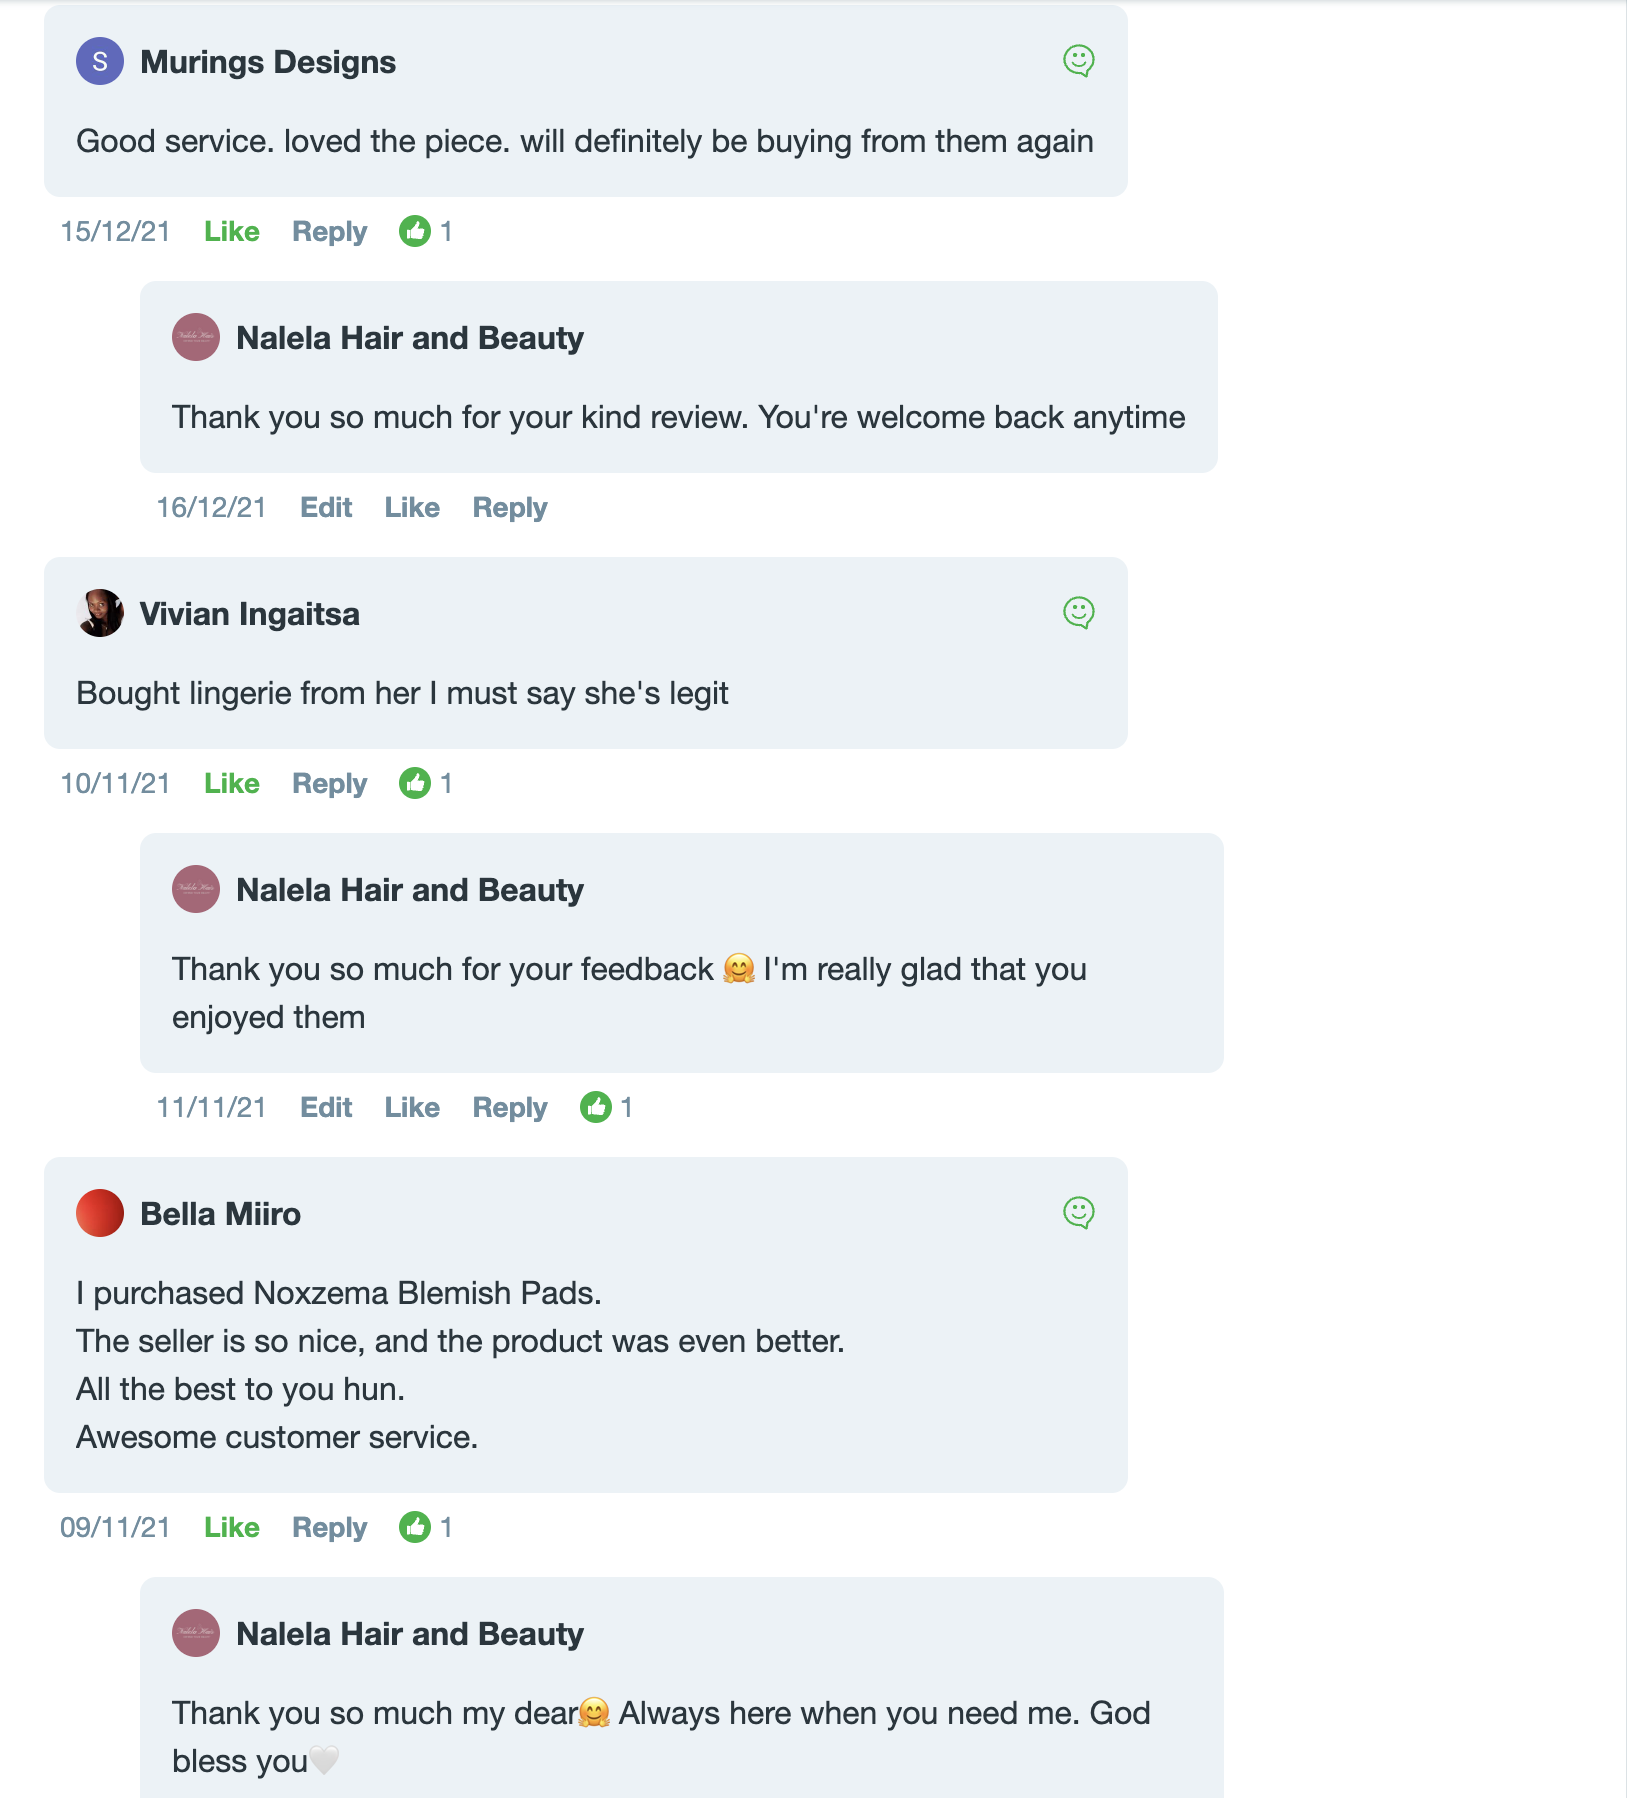Open Murings Designs profile avatar
The image size is (1627, 1798).
click(x=100, y=61)
